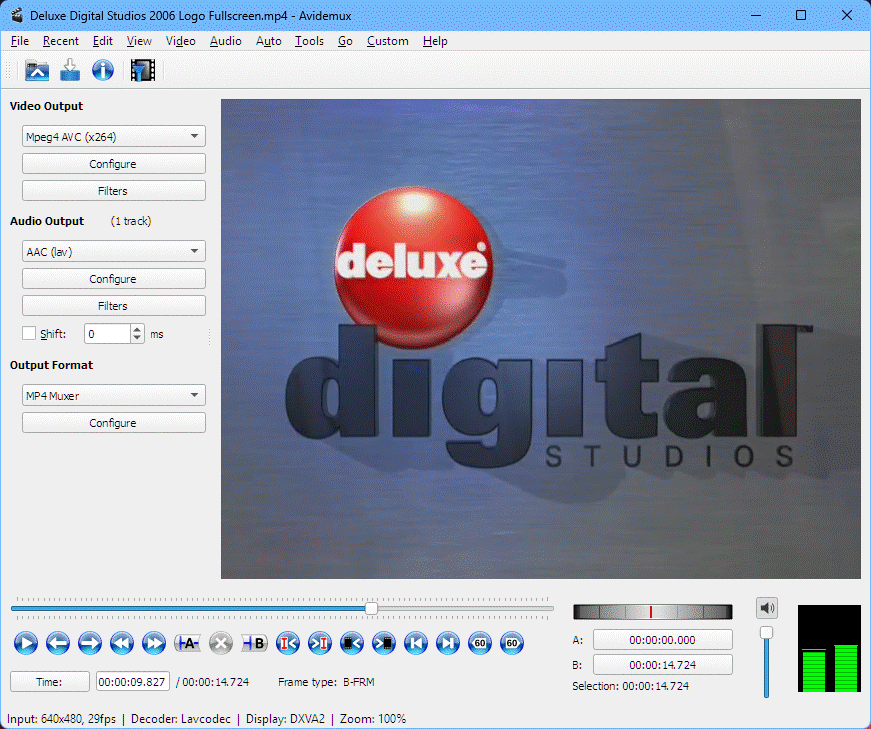The height and width of the screenshot is (729, 871).
Task: Play the video
Action: (x=26, y=643)
